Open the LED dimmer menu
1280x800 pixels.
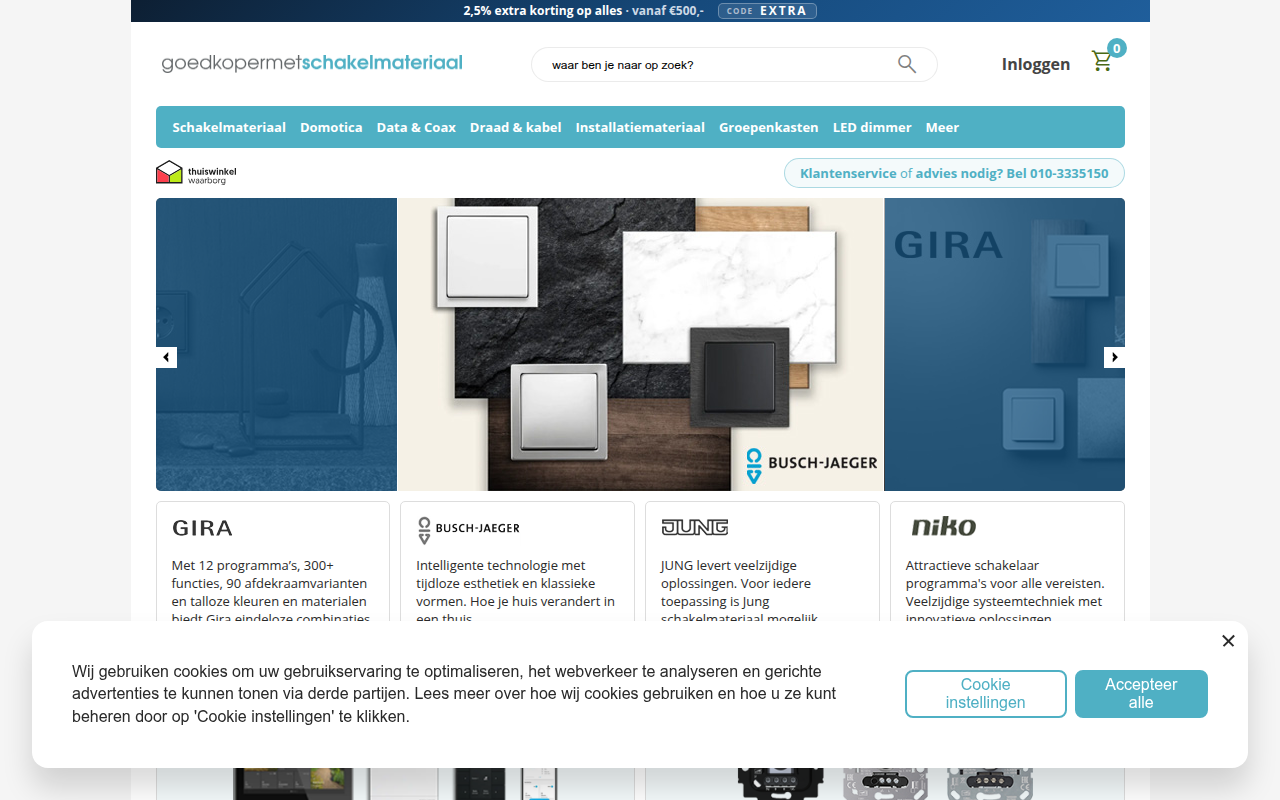(872, 127)
